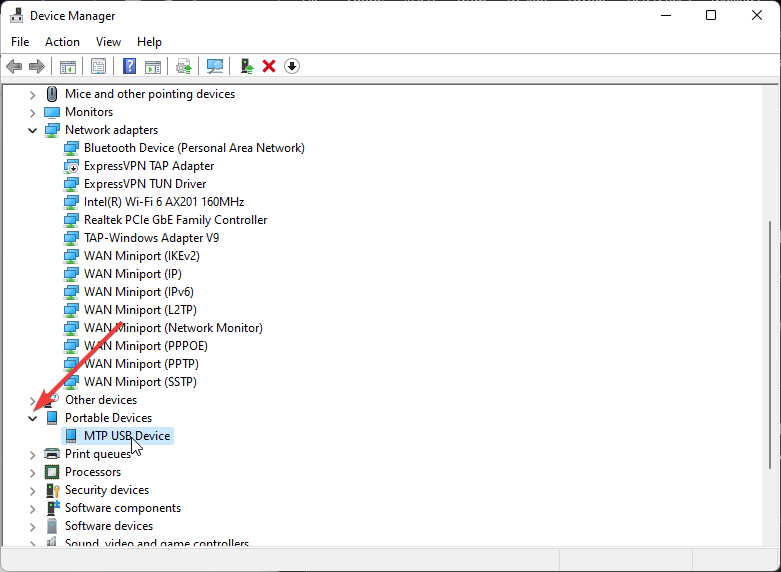Expand the Monitors node

point(32,113)
